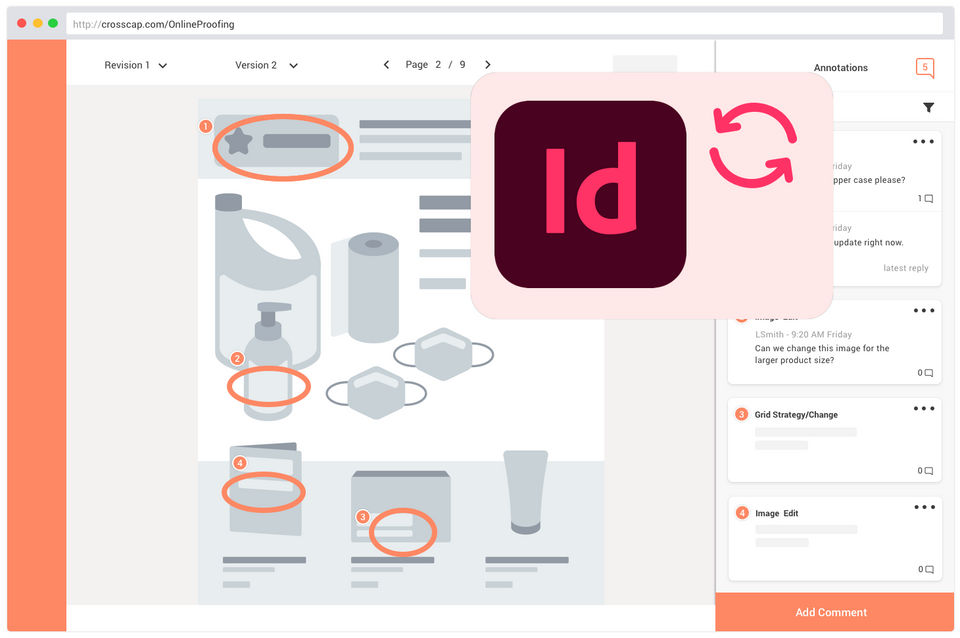The height and width of the screenshot is (638, 960).
Task: Click the number 3 badge on Grid Strategy card
Action: coord(741,415)
